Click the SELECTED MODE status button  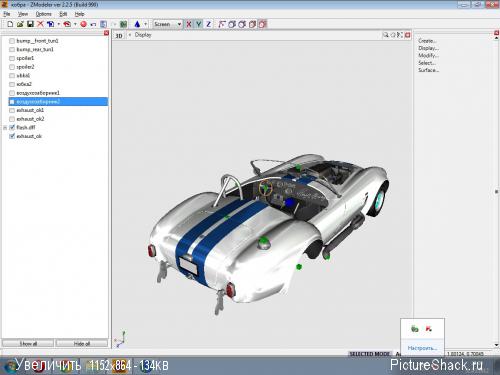(x=369, y=354)
